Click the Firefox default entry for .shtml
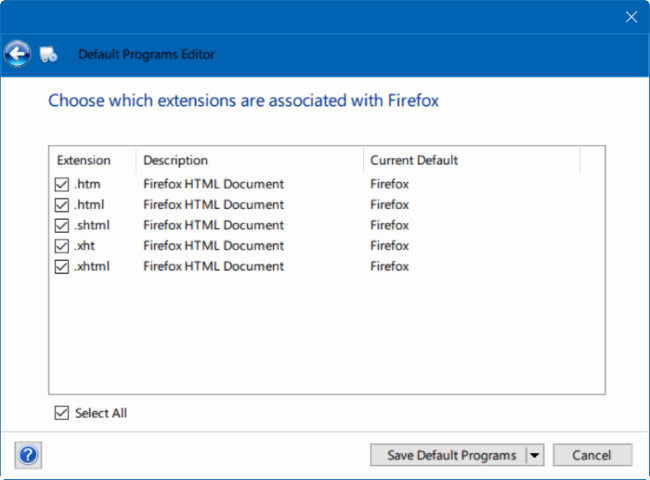This screenshot has height=480, width=650. tap(389, 225)
